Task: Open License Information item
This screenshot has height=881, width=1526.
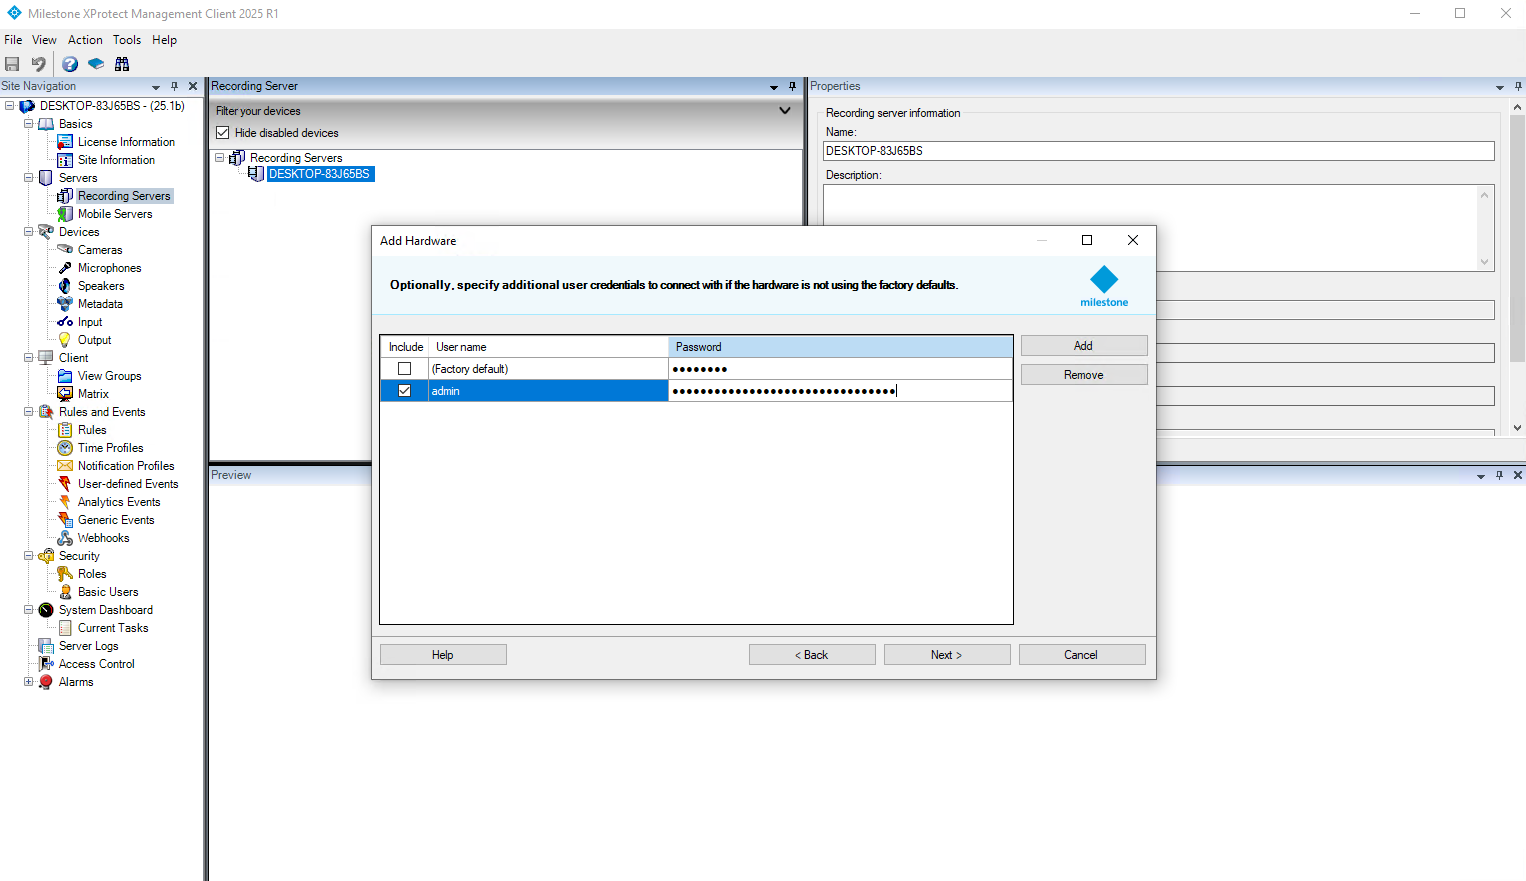Action: pos(126,142)
